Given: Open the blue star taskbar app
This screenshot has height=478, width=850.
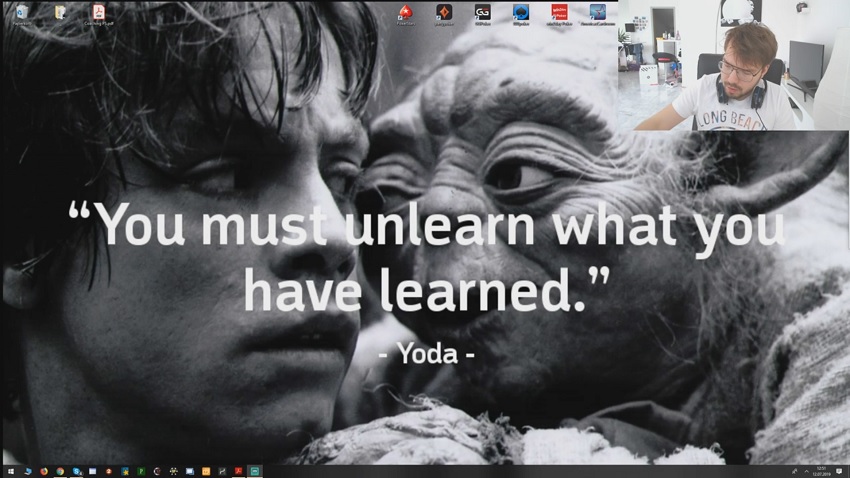Looking at the screenshot, I should (x=125, y=471).
